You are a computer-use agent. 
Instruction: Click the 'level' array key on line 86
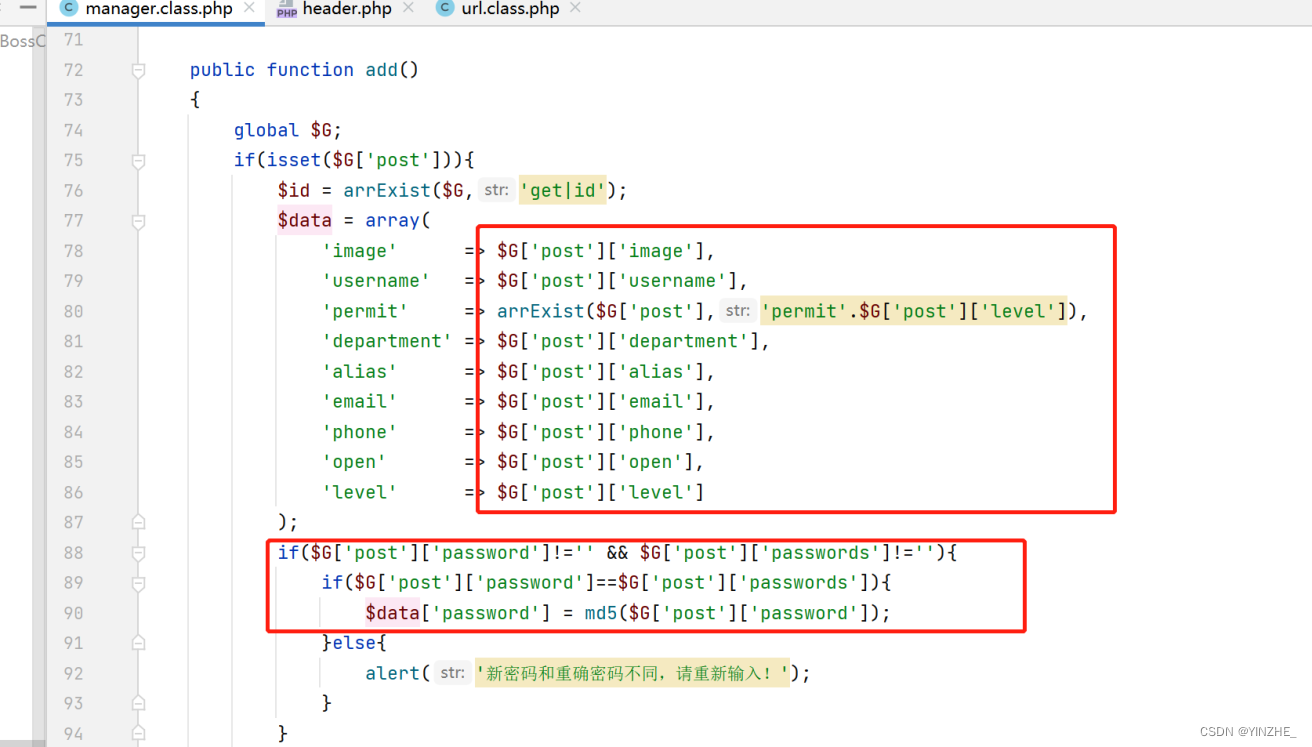click(359, 492)
